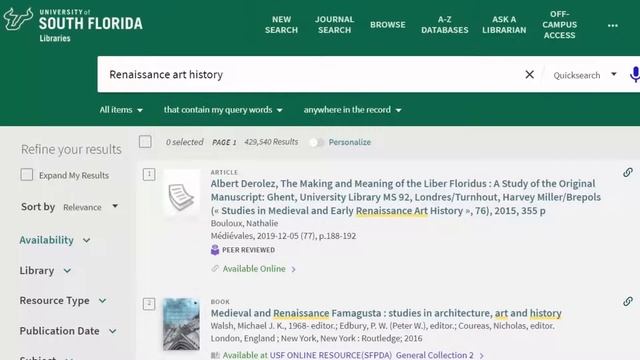Open Off-Campus Access from the header

560,24
